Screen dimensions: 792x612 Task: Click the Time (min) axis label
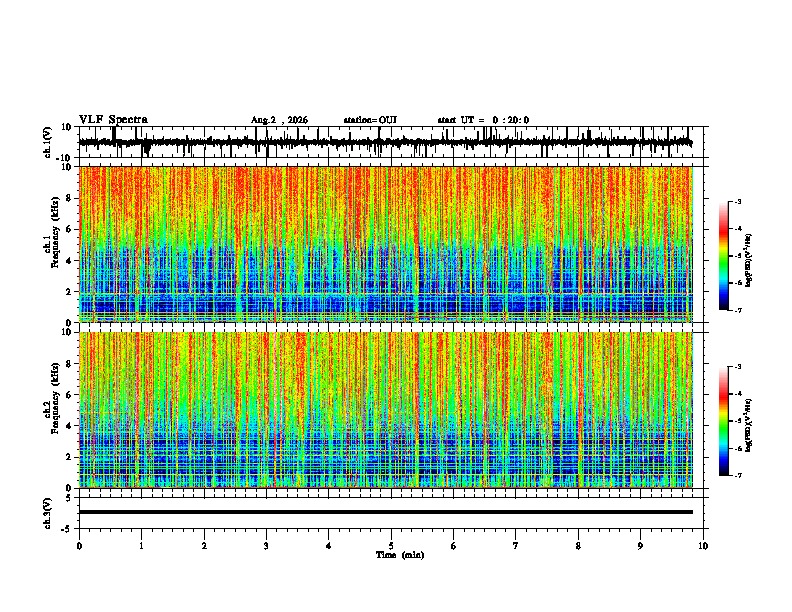(400, 555)
